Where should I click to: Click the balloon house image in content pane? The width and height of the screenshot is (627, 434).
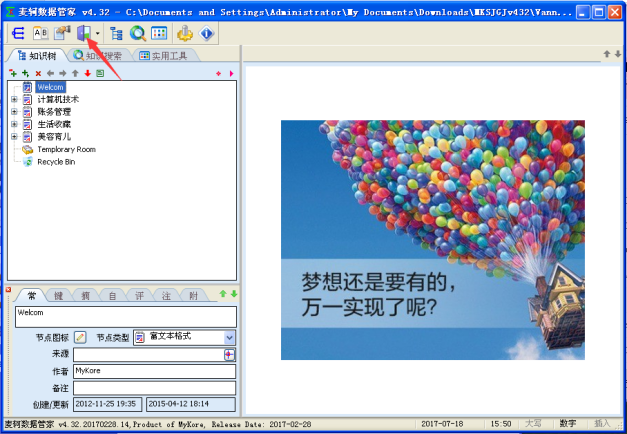point(433,240)
